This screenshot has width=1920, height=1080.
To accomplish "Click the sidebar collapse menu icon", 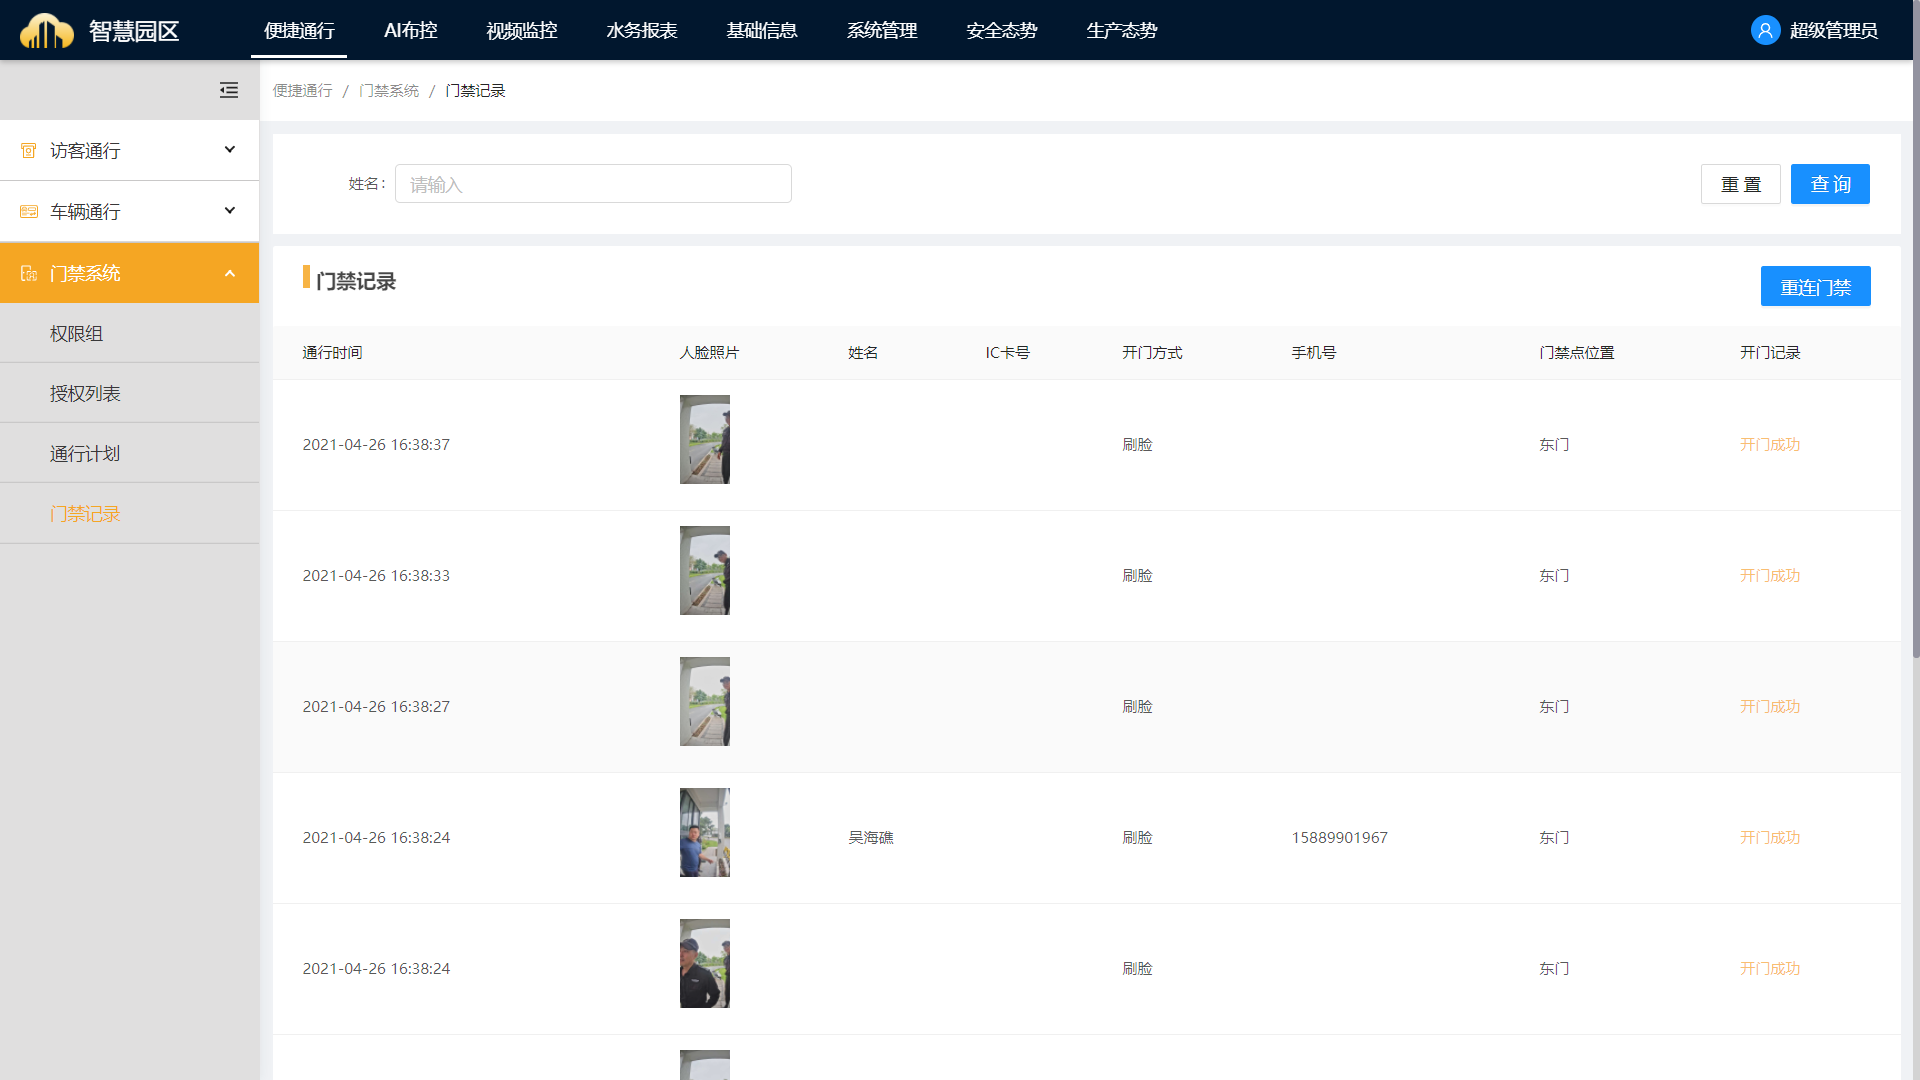I will (229, 90).
